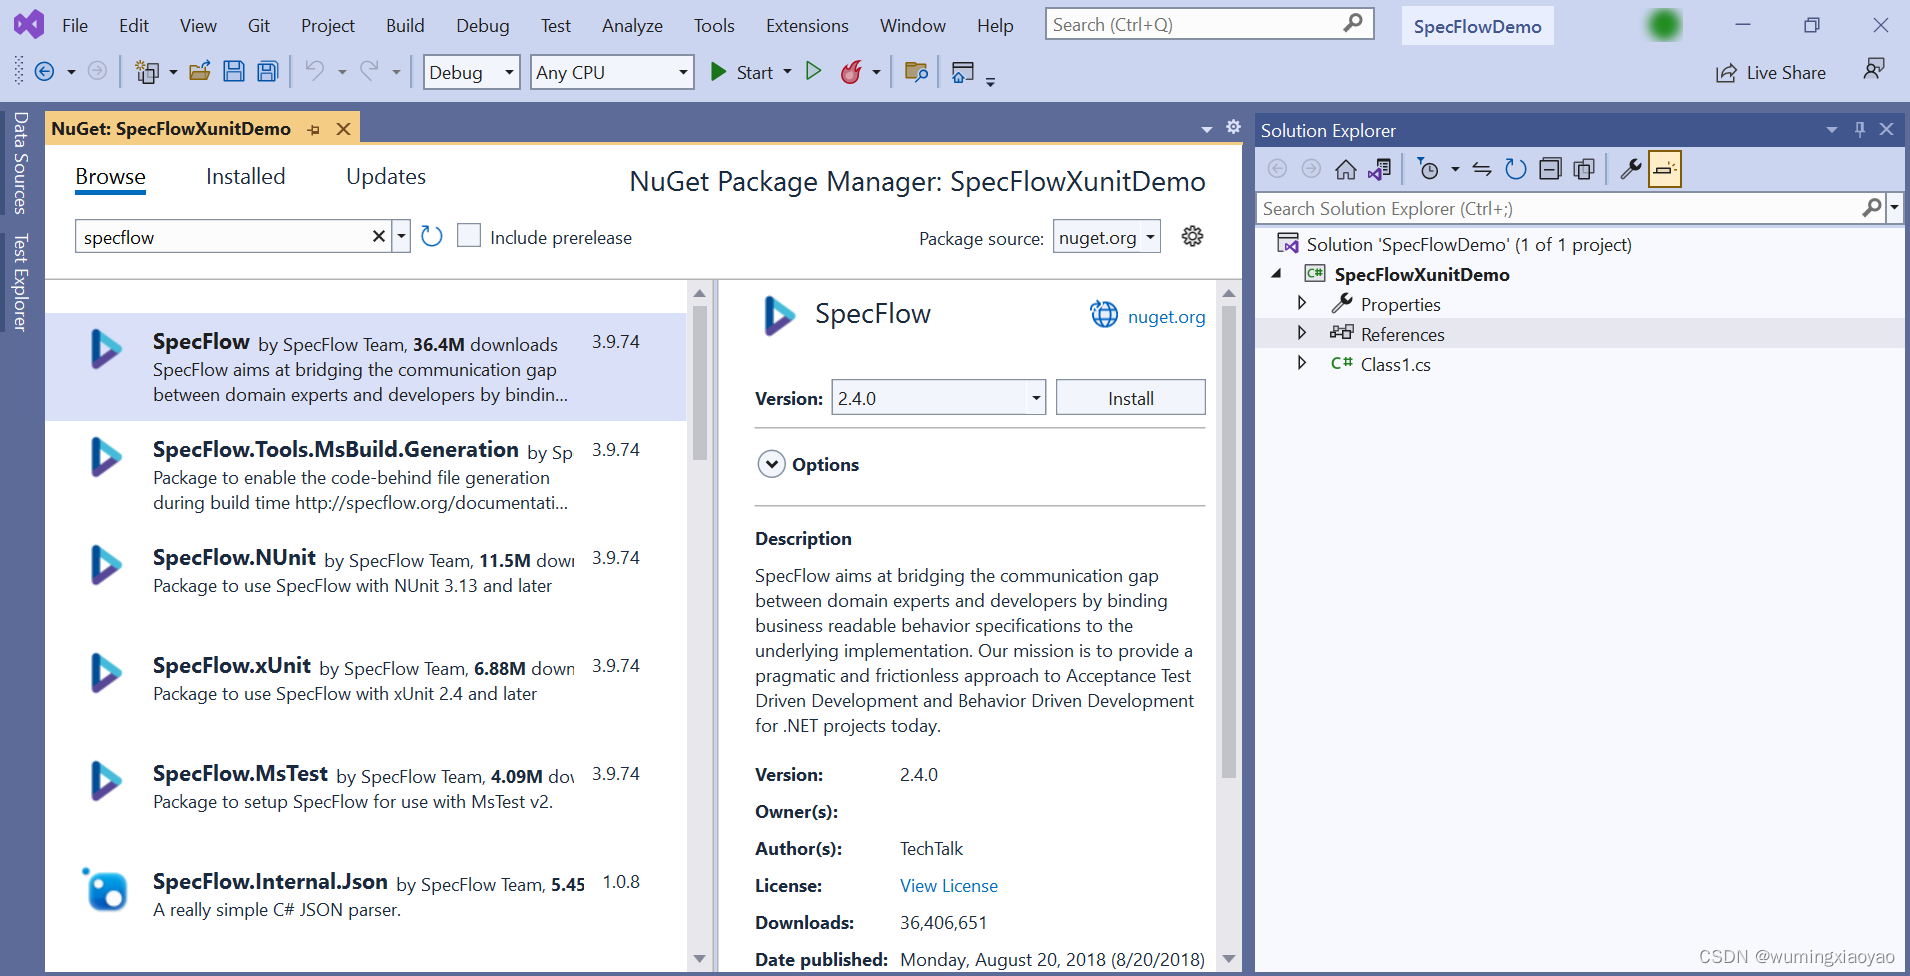The height and width of the screenshot is (976, 1910).
Task: Open Properties wrench in Solution Explorer
Action: 1631,169
